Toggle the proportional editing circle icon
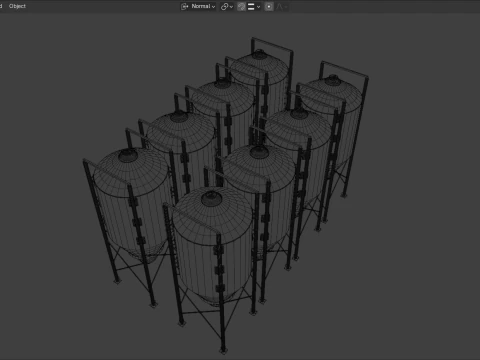The width and height of the screenshot is (480, 360). [269, 6]
